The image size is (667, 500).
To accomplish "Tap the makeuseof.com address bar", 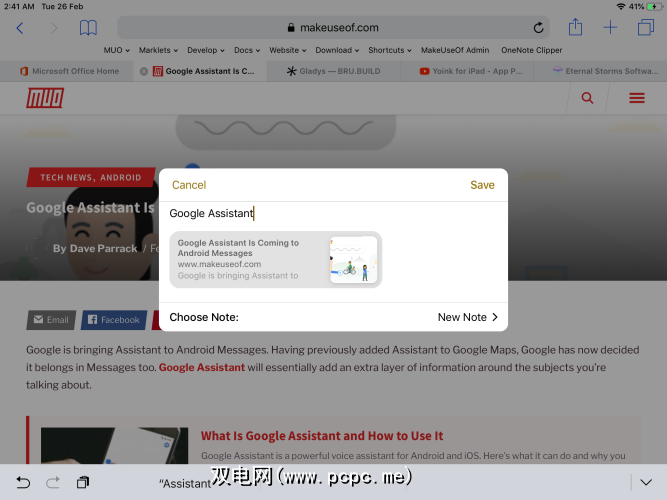I will (334, 28).
